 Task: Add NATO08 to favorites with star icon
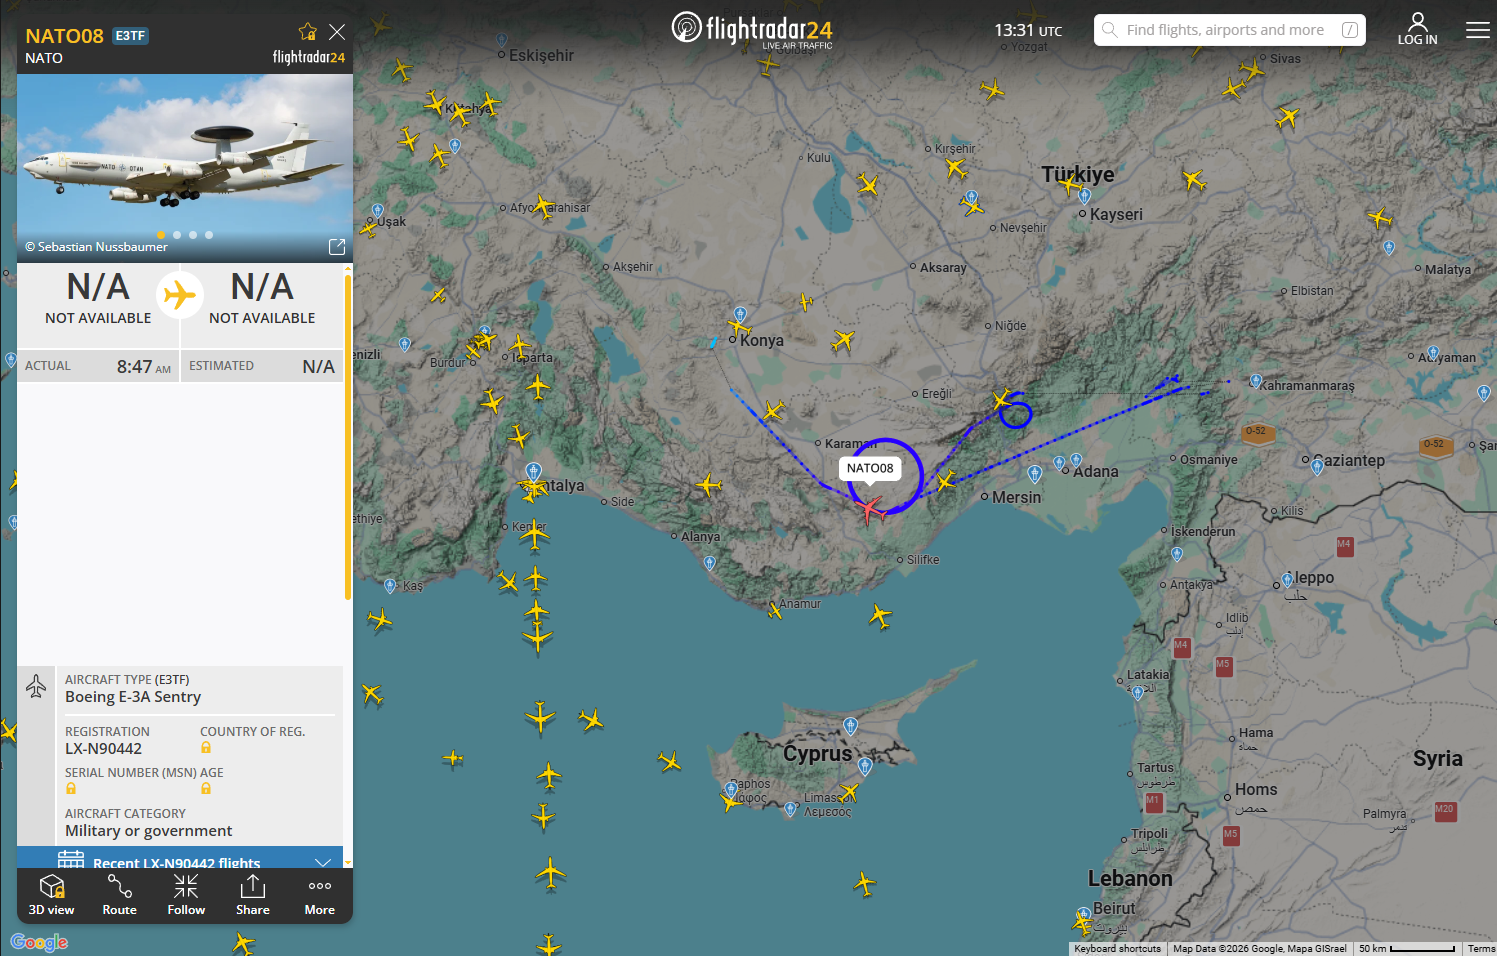308,32
